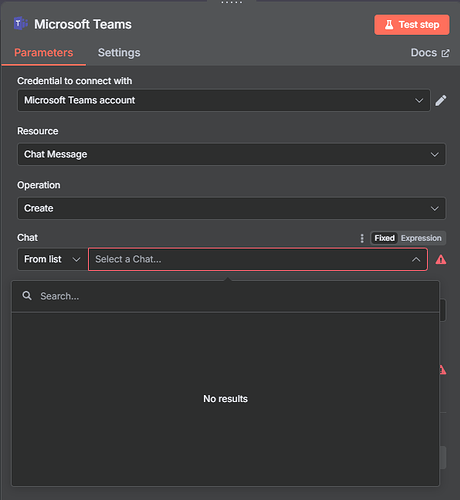Open Chat options three-dot menu
Viewport: 460px width, 500px height.
pyautogui.click(x=362, y=238)
